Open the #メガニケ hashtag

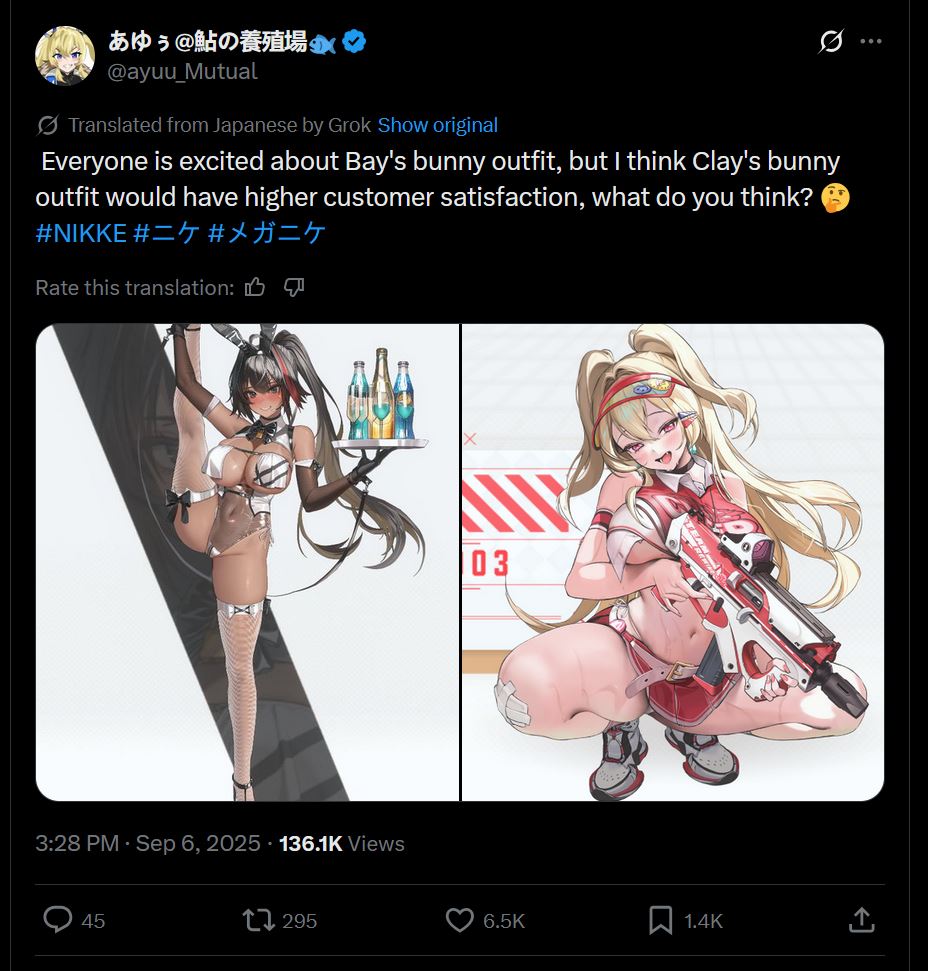(267, 233)
